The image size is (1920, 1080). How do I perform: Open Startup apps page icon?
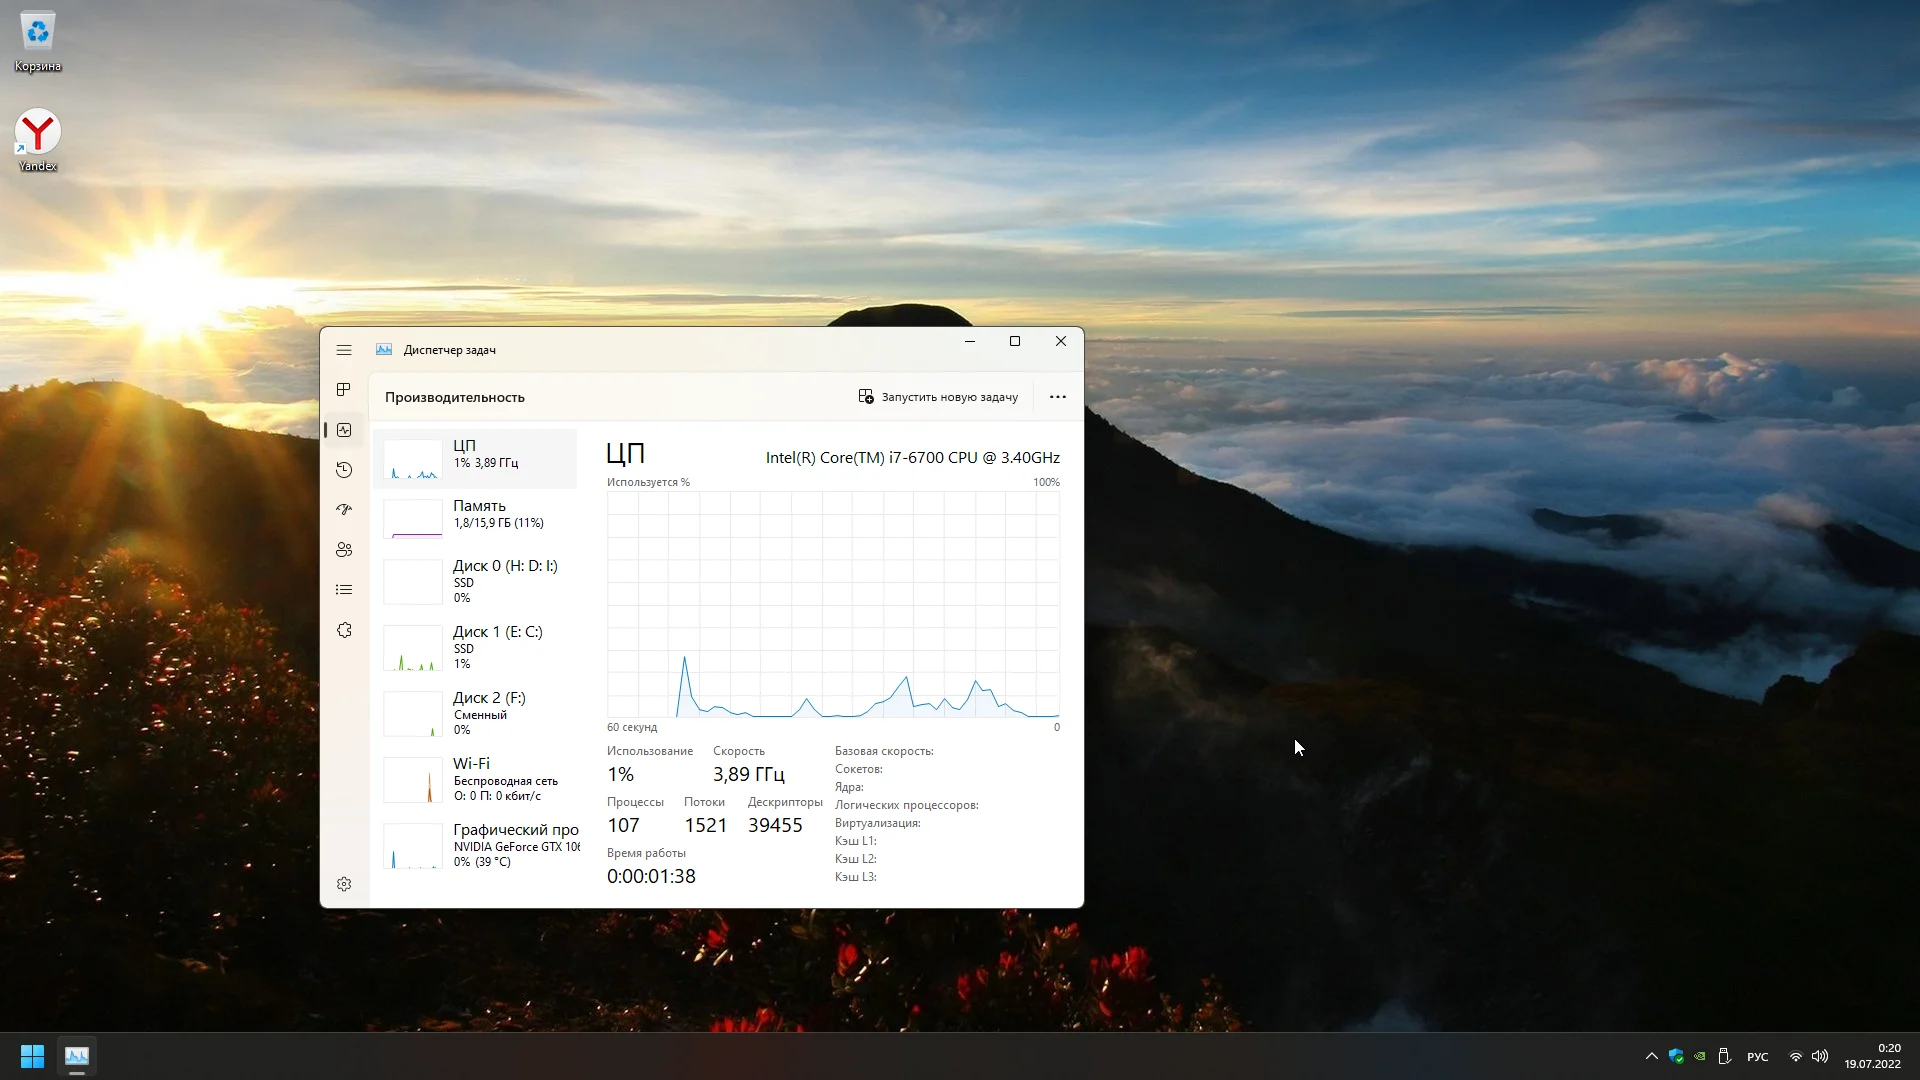point(344,510)
